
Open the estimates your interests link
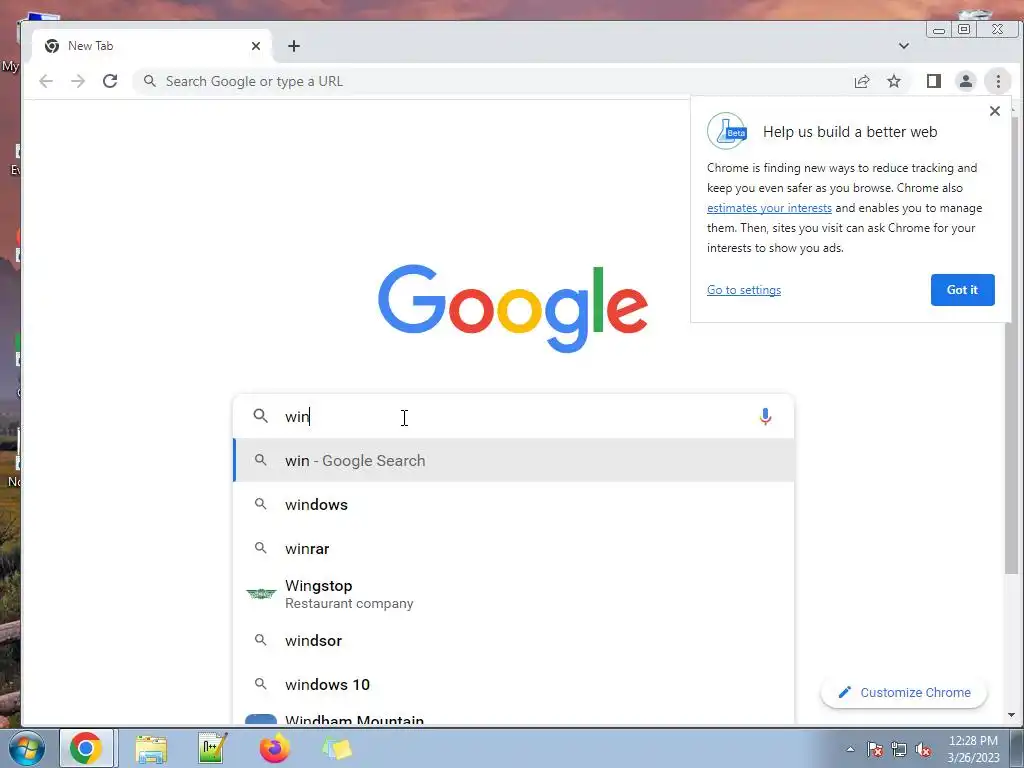coord(769,208)
